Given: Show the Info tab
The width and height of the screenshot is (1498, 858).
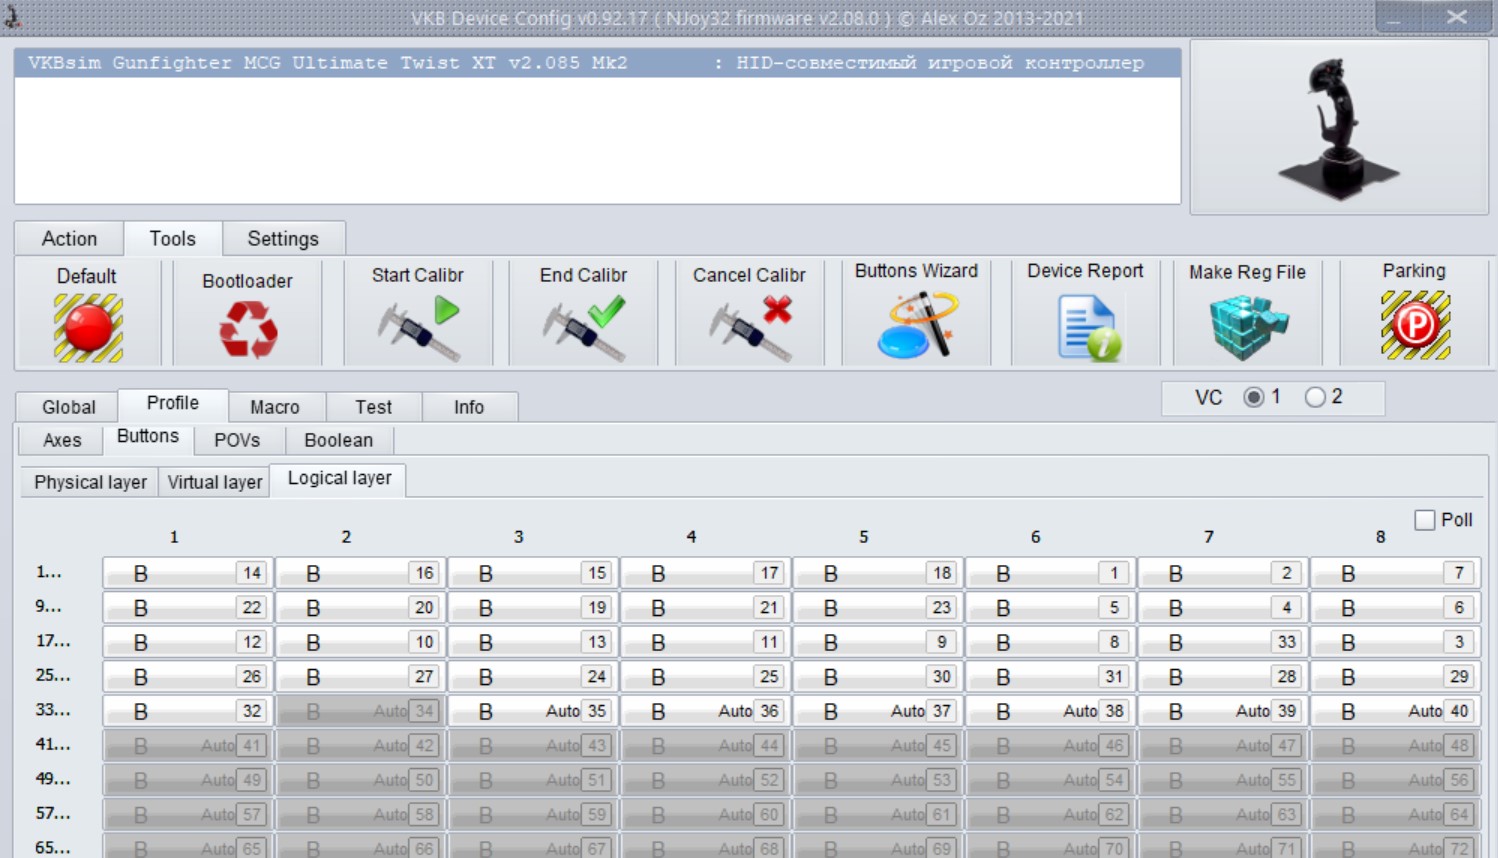Looking at the screenshot, I should point(469,407).
